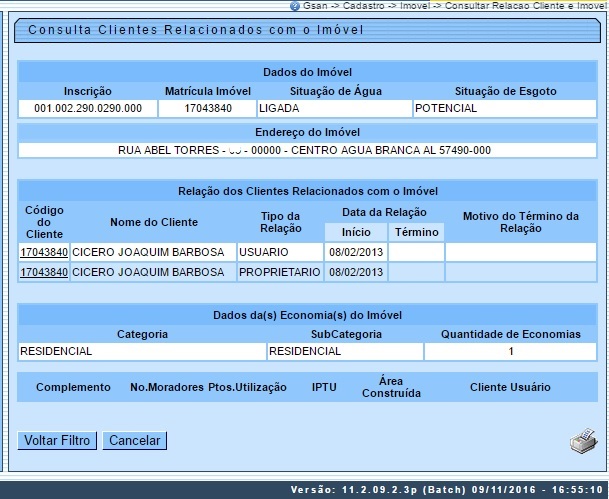Click the Dados da(s) Economia(s) do Imóvel header
The height and width of the screenshot is (499, 609).
tap(307, 315)
